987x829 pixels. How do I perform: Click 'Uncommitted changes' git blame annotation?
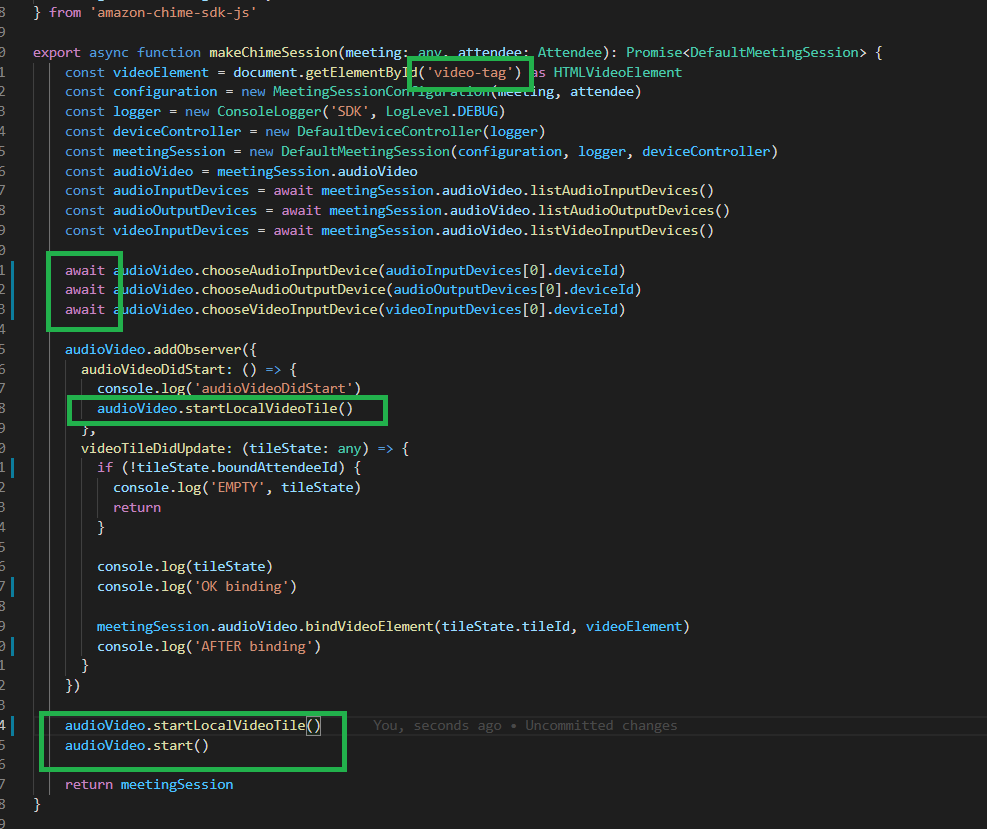click(x=601, y=726)
